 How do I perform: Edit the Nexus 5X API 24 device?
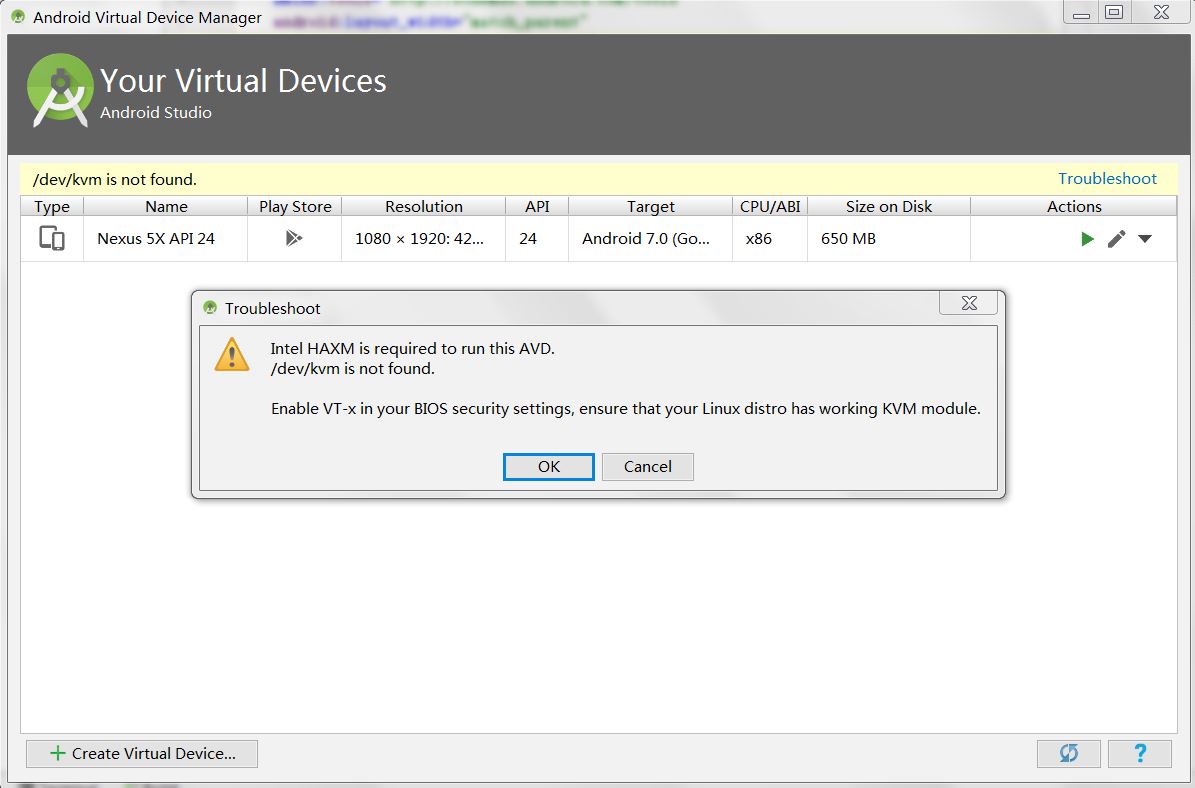(x=1117, y=239)
